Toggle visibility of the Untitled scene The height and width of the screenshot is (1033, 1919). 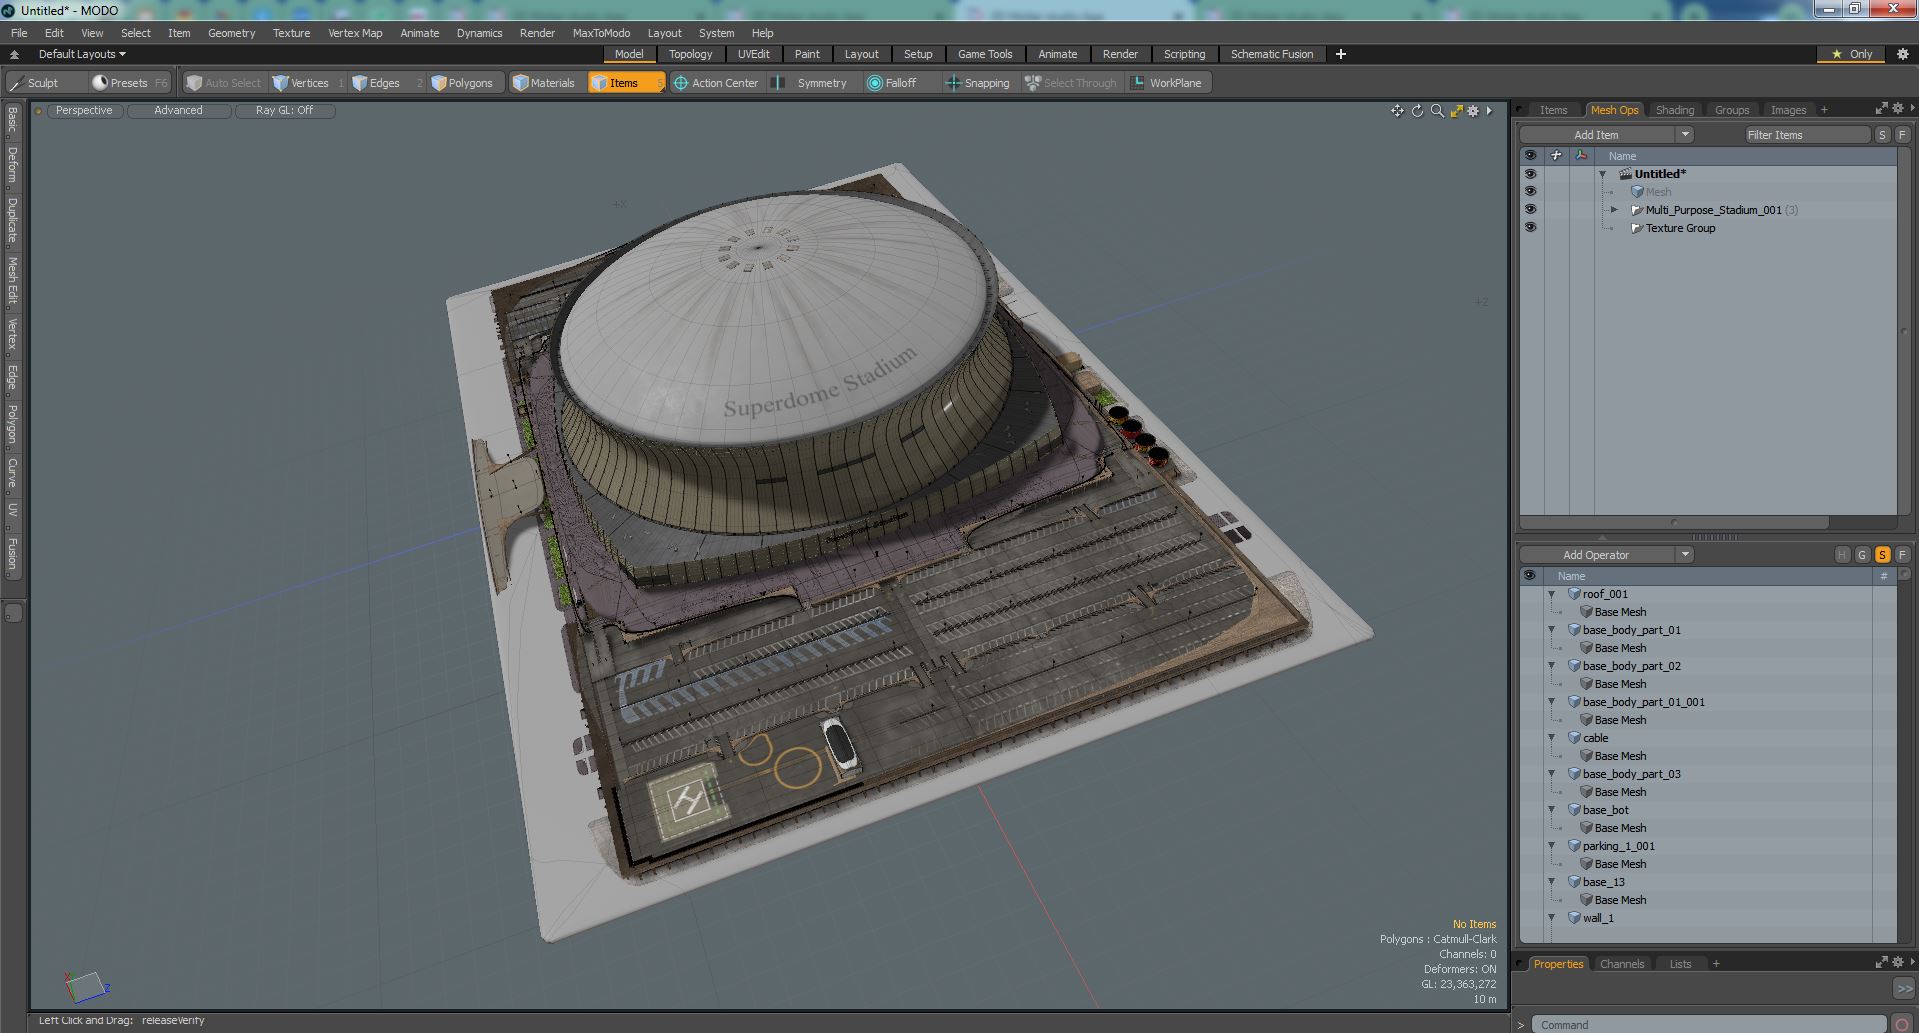pyautogui.click(x=1530, y=174)
